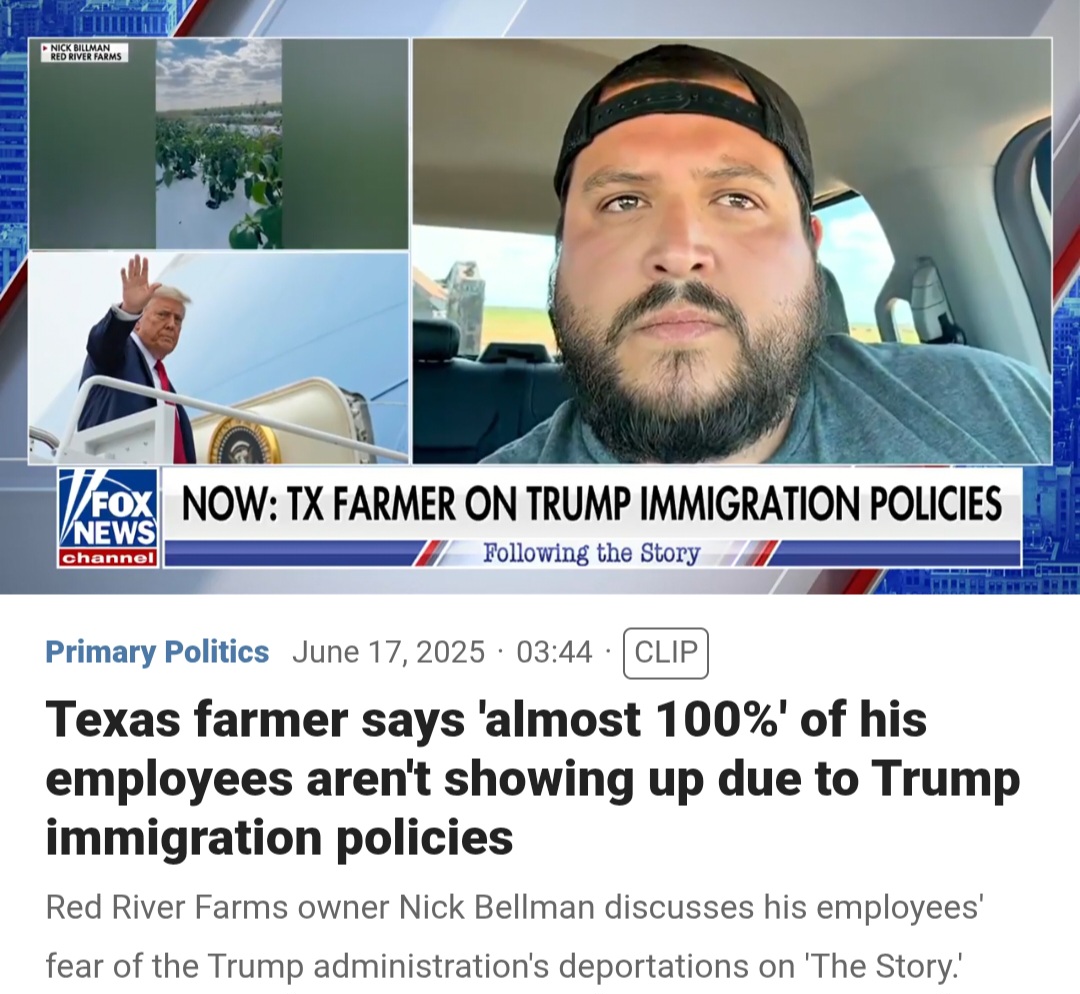
Task: Click the June 17, 2025 date text
Action: click(x=389, y=652)
